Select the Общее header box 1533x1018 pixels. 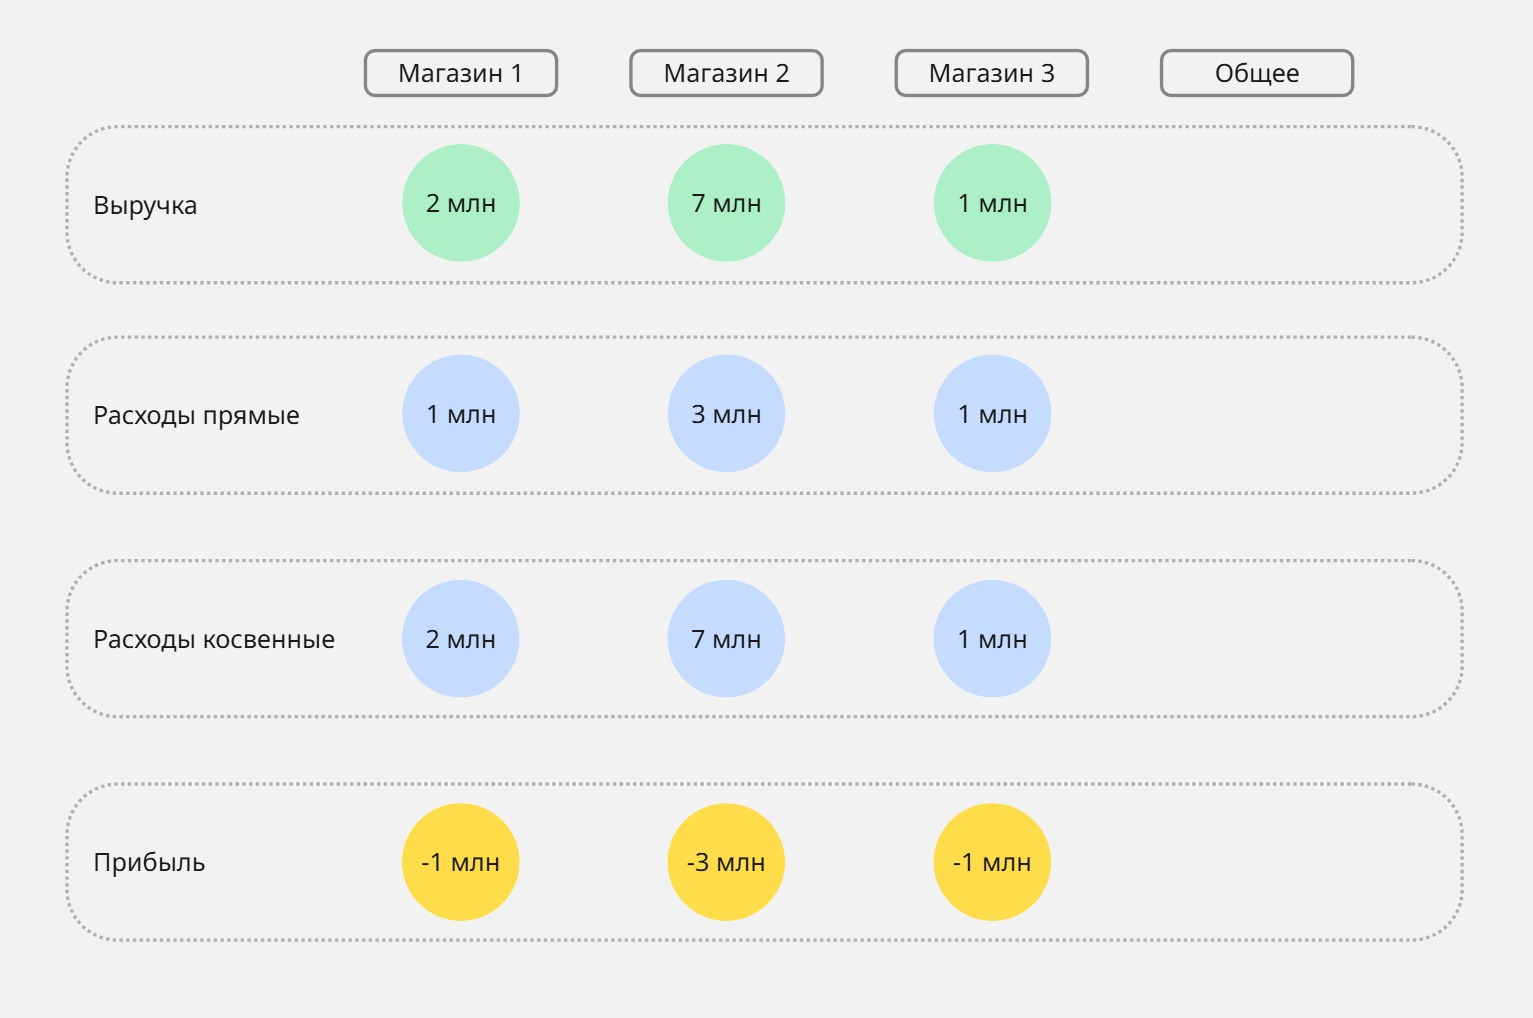pyautogui.click(x=1257, y=73)
